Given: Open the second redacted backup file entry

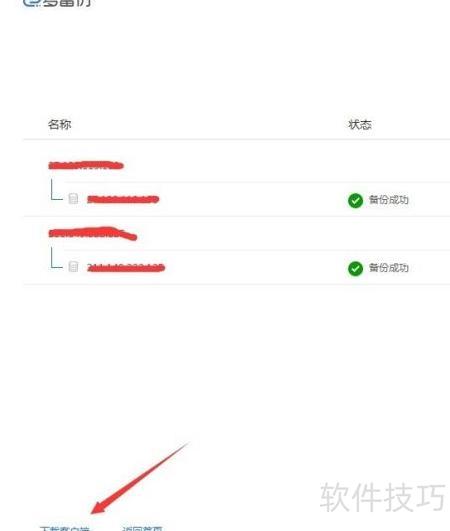Looking at the screenshot, I should pos(126,268).
